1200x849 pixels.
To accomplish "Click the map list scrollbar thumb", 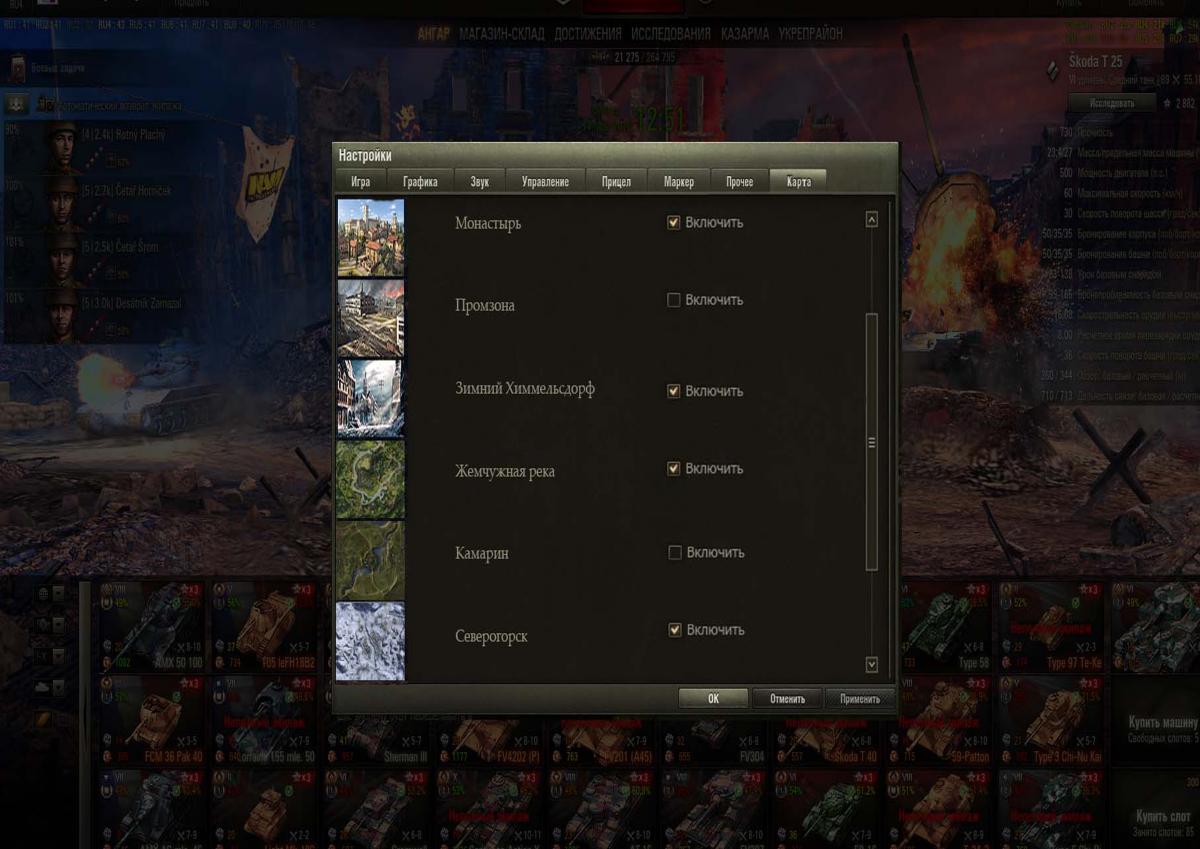I will coord(871,442).
